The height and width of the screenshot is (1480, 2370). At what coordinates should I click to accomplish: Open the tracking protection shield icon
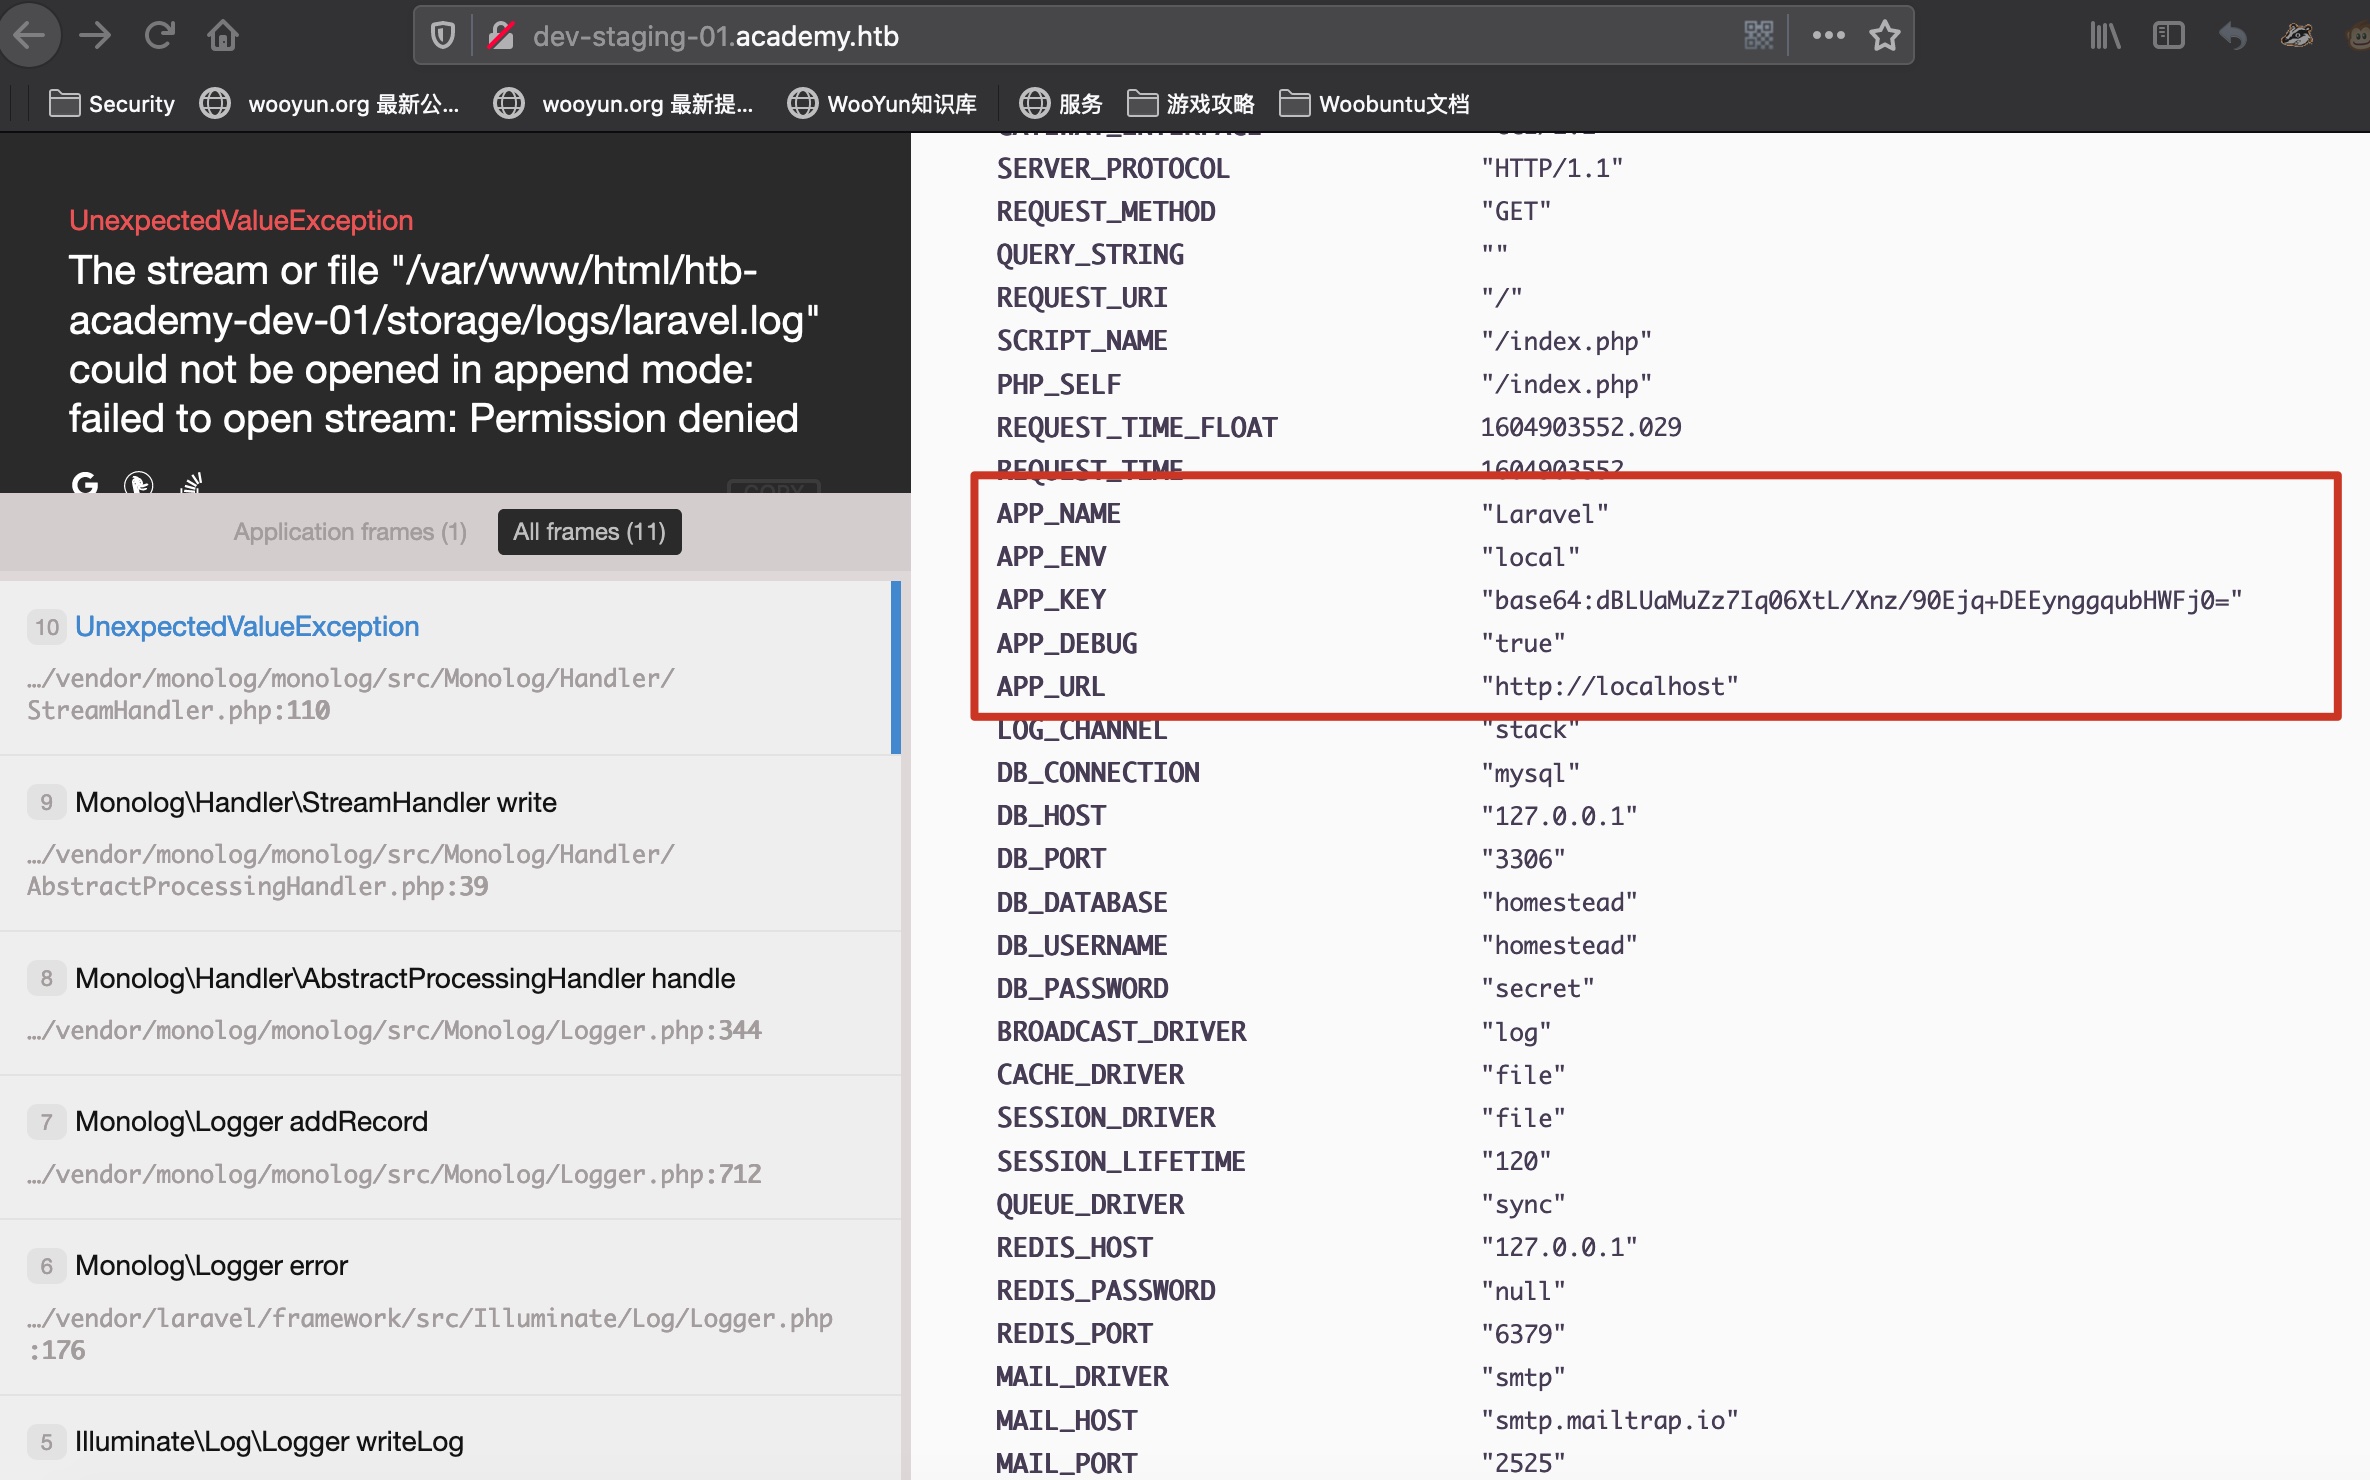click(443, 36)
